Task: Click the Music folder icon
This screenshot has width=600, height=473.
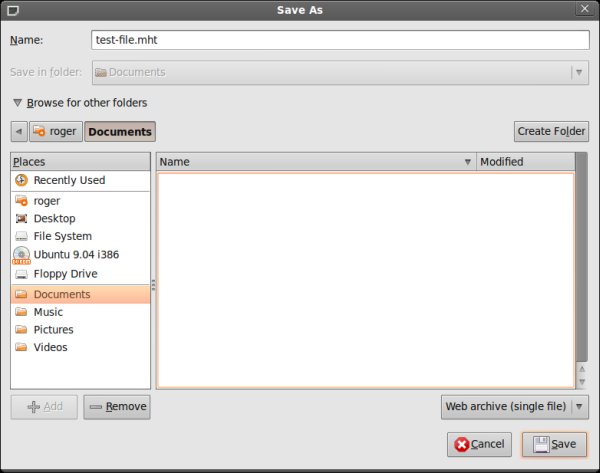Action: point(21,312)
